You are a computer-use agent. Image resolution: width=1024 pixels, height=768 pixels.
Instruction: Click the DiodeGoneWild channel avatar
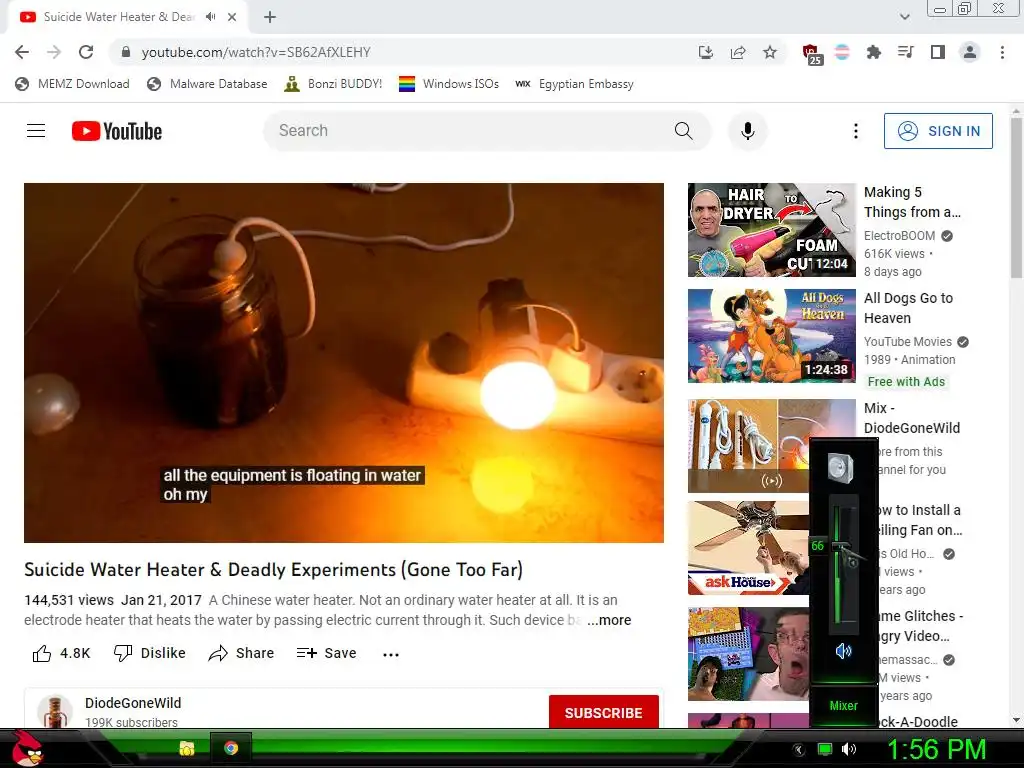55,711
